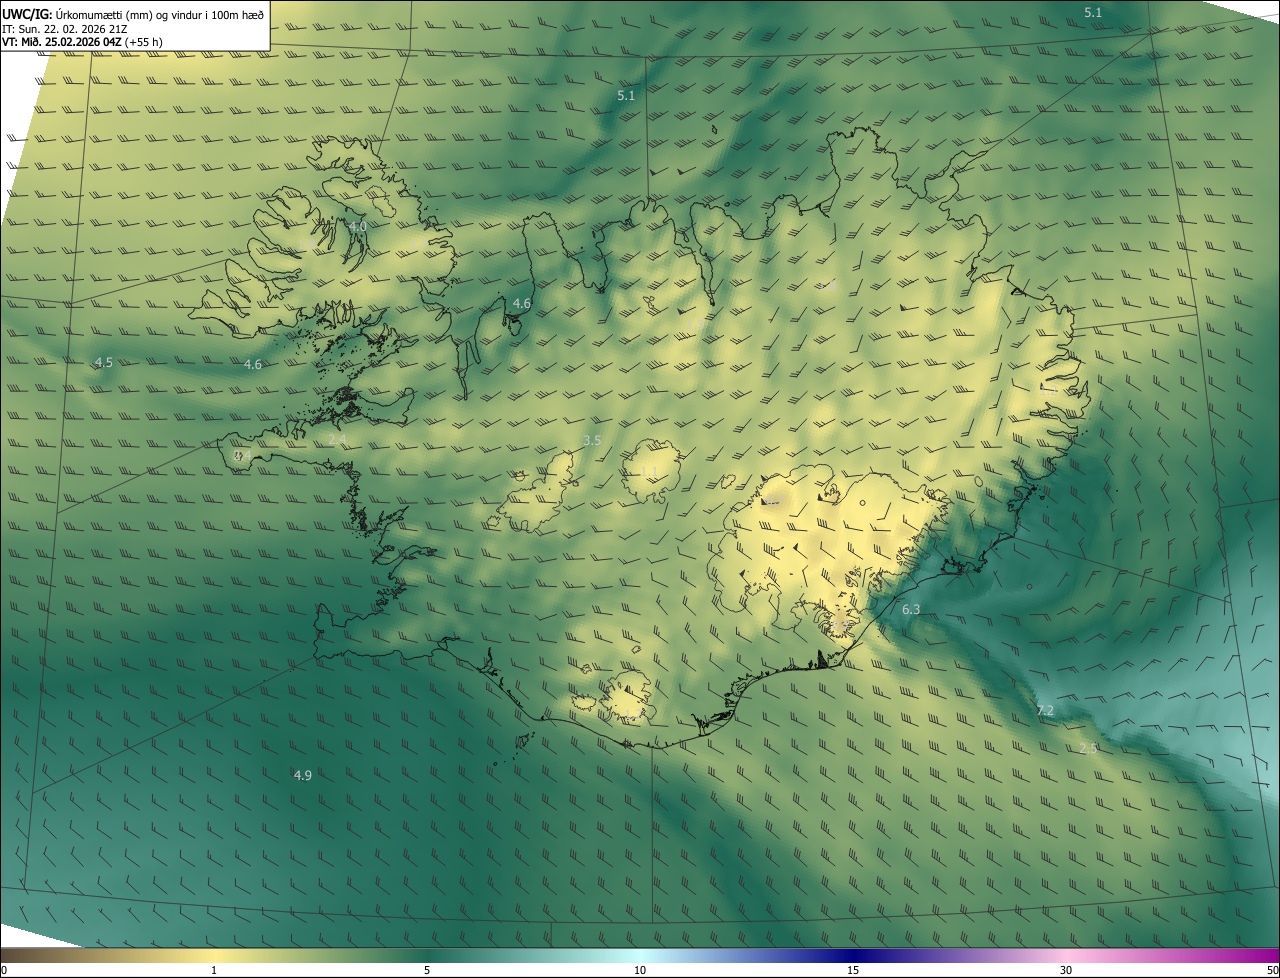Click the 7.2 value southeast of Iceland
Image resolution: width=1280 pixels, height=978 pixels.
pos(1045,711)
